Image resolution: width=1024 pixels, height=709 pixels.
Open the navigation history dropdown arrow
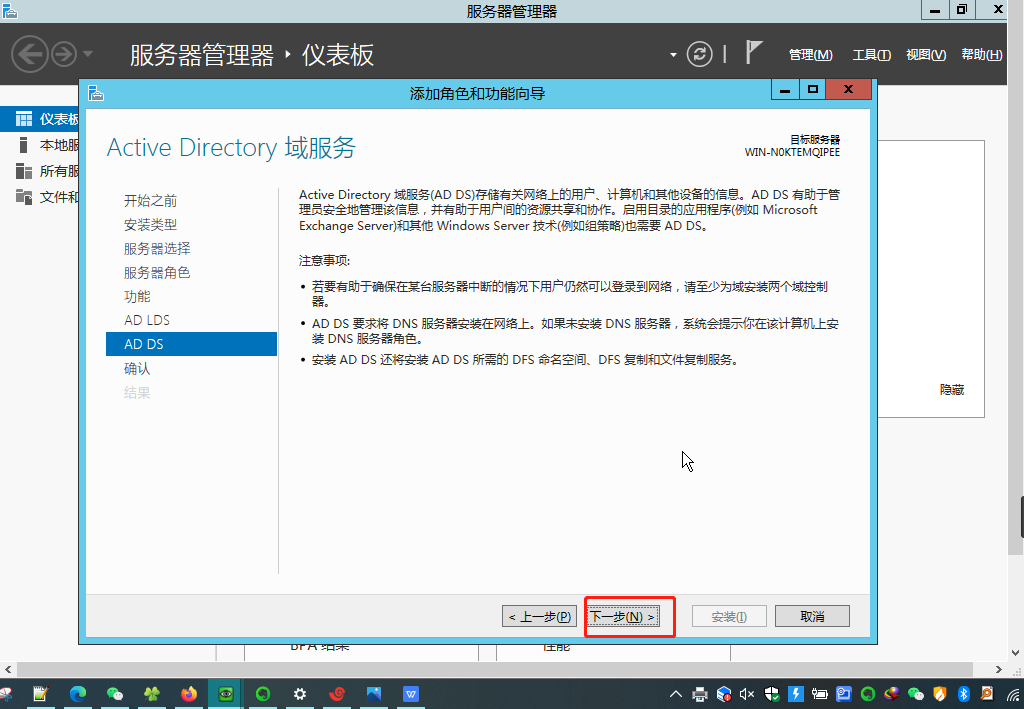(x=88, y=54)
